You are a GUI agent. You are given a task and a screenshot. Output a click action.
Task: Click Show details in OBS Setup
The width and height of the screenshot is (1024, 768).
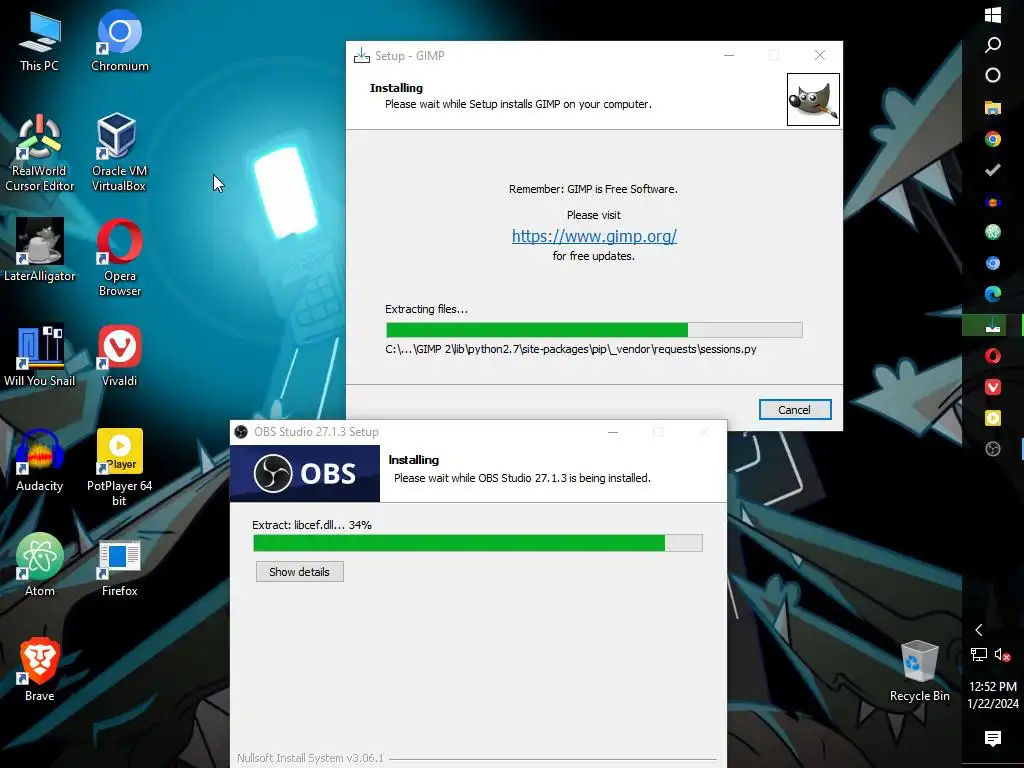[x=299, y=571]
